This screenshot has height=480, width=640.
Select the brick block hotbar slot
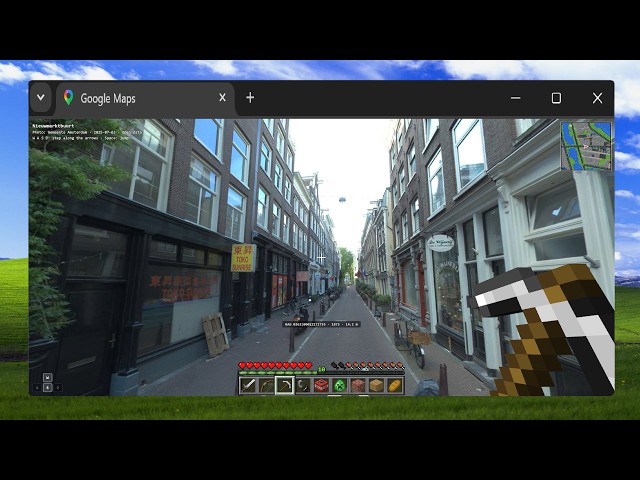pyautogui.click(x=358, y=386)
